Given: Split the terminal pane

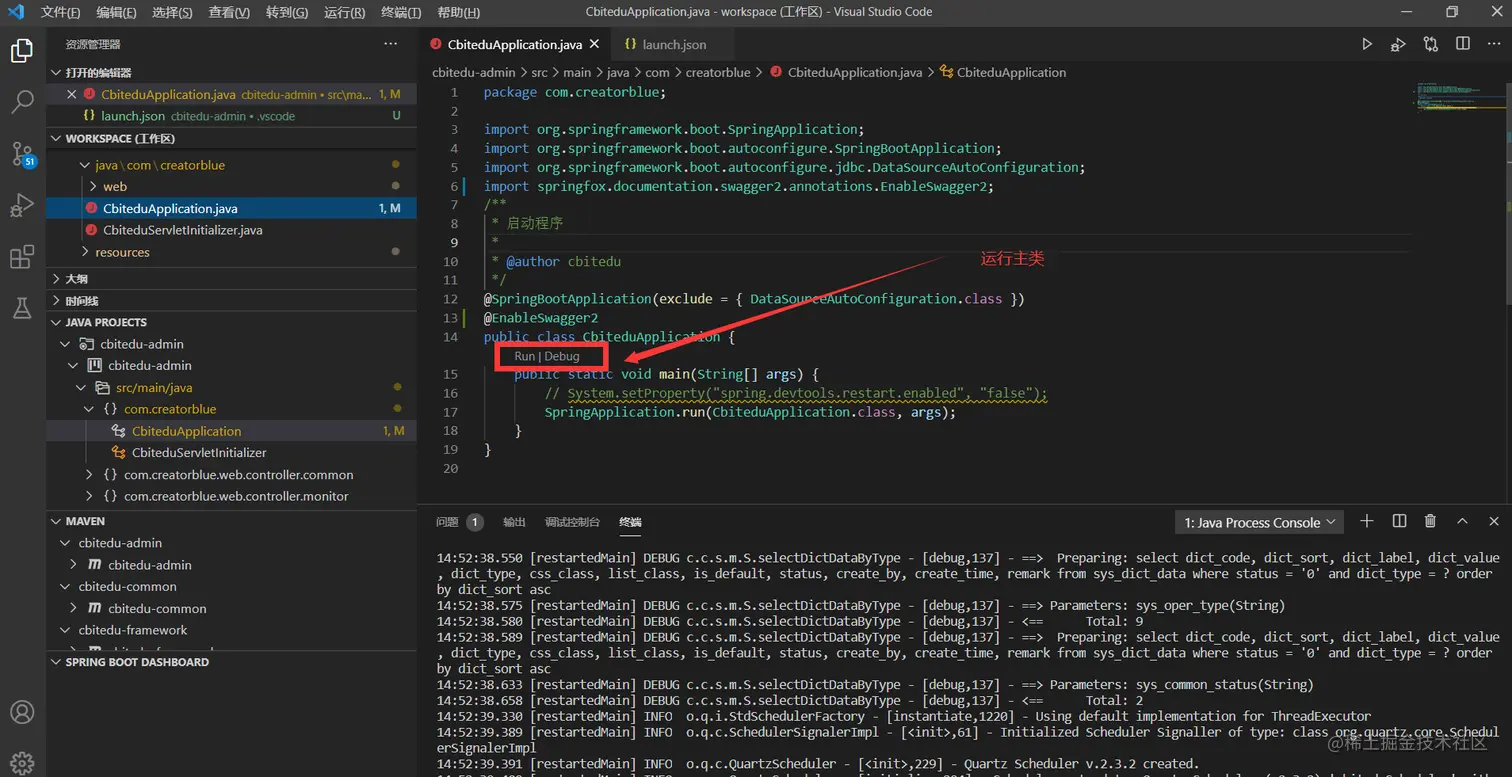Looking at the screenshot, I should pyautogui.click(x=1399, y=521).
